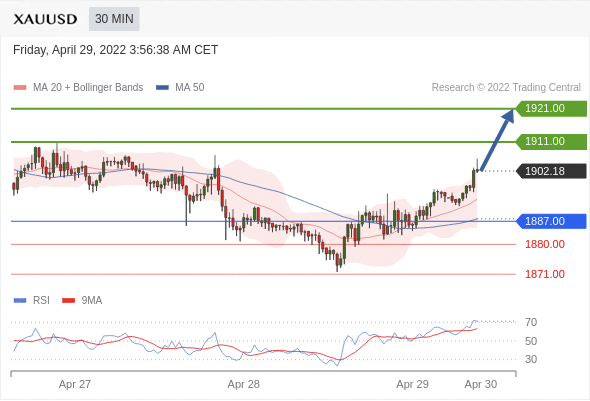Click the 1871.00 red support value

[x=545, y=274]
